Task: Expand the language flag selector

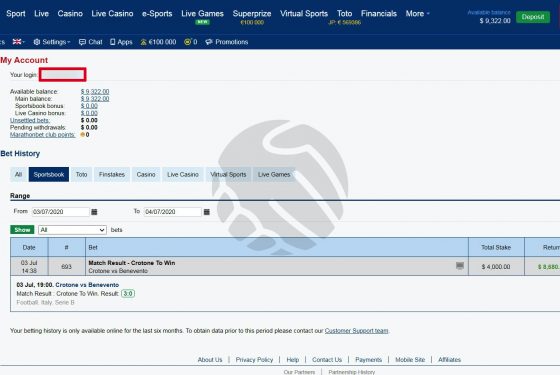Action: [19, 42]
